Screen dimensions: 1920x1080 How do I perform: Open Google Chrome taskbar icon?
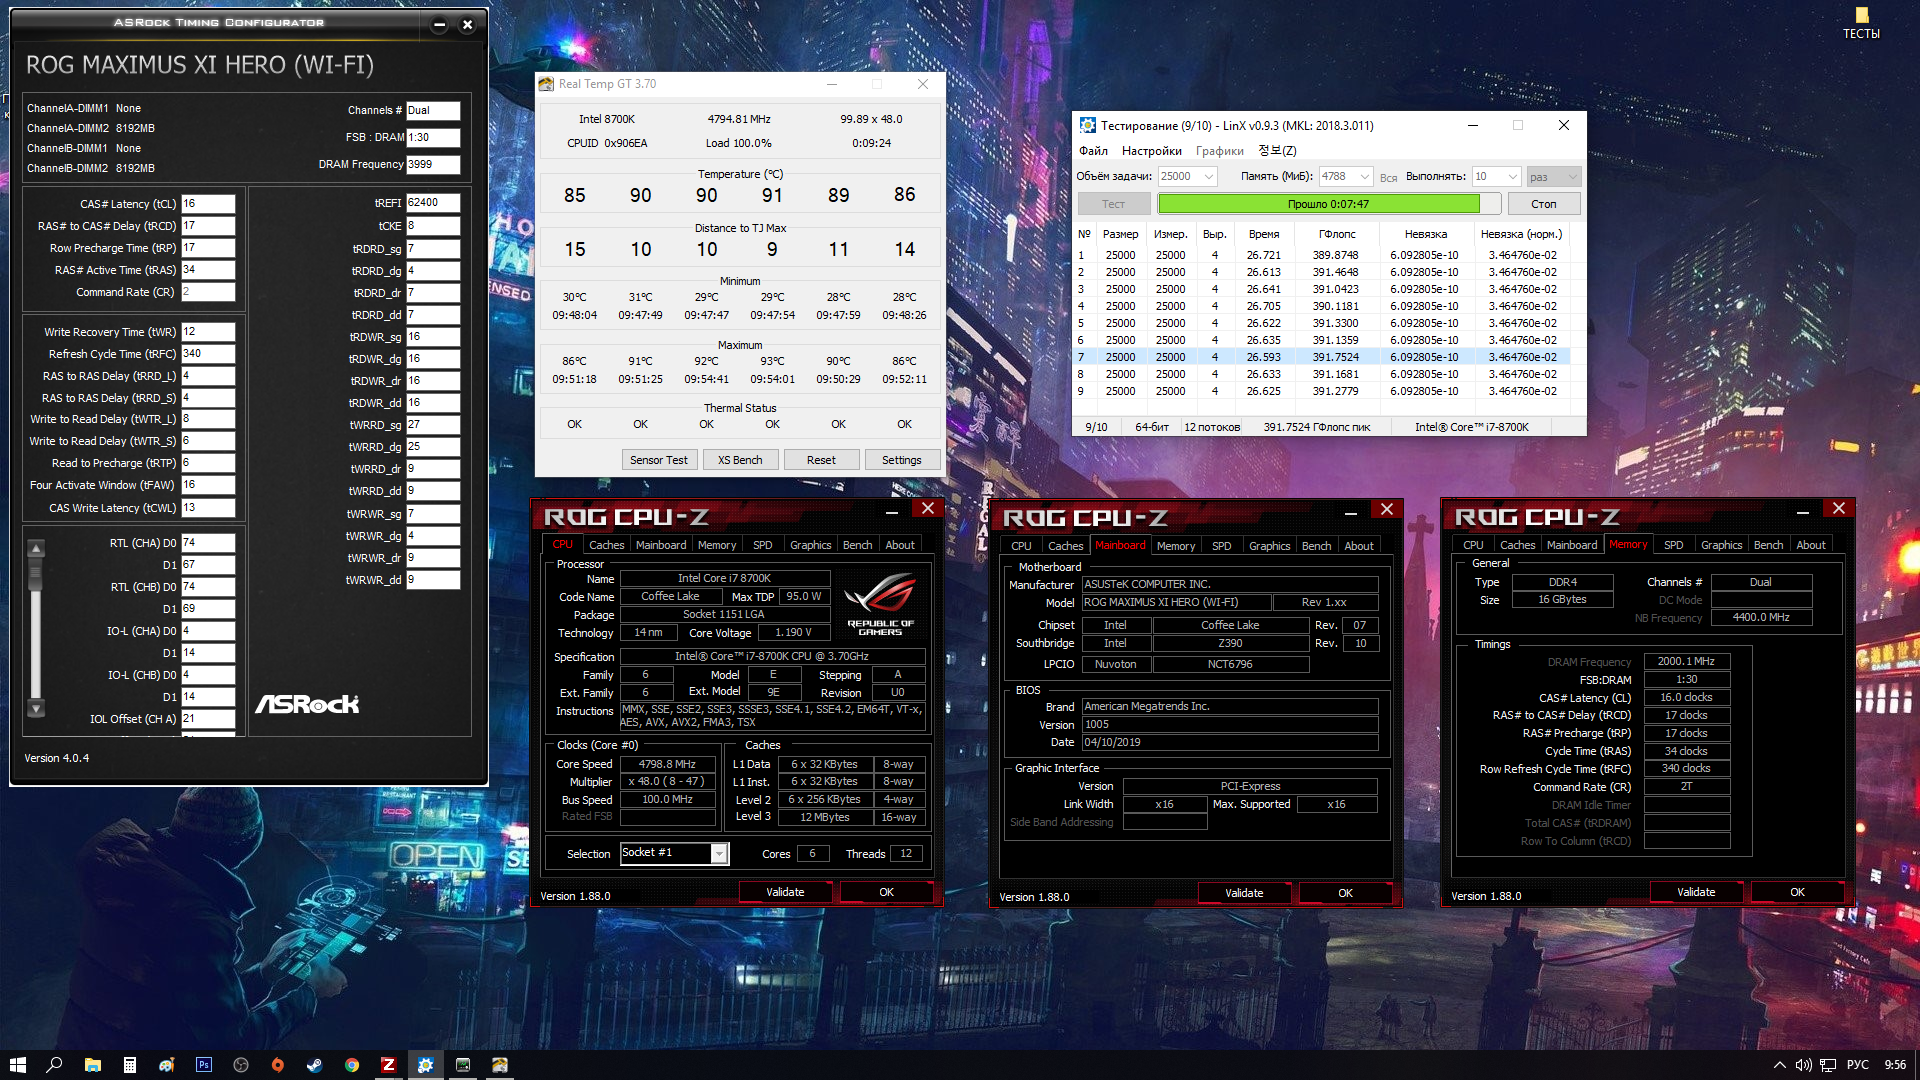(x=351, y=1065)
